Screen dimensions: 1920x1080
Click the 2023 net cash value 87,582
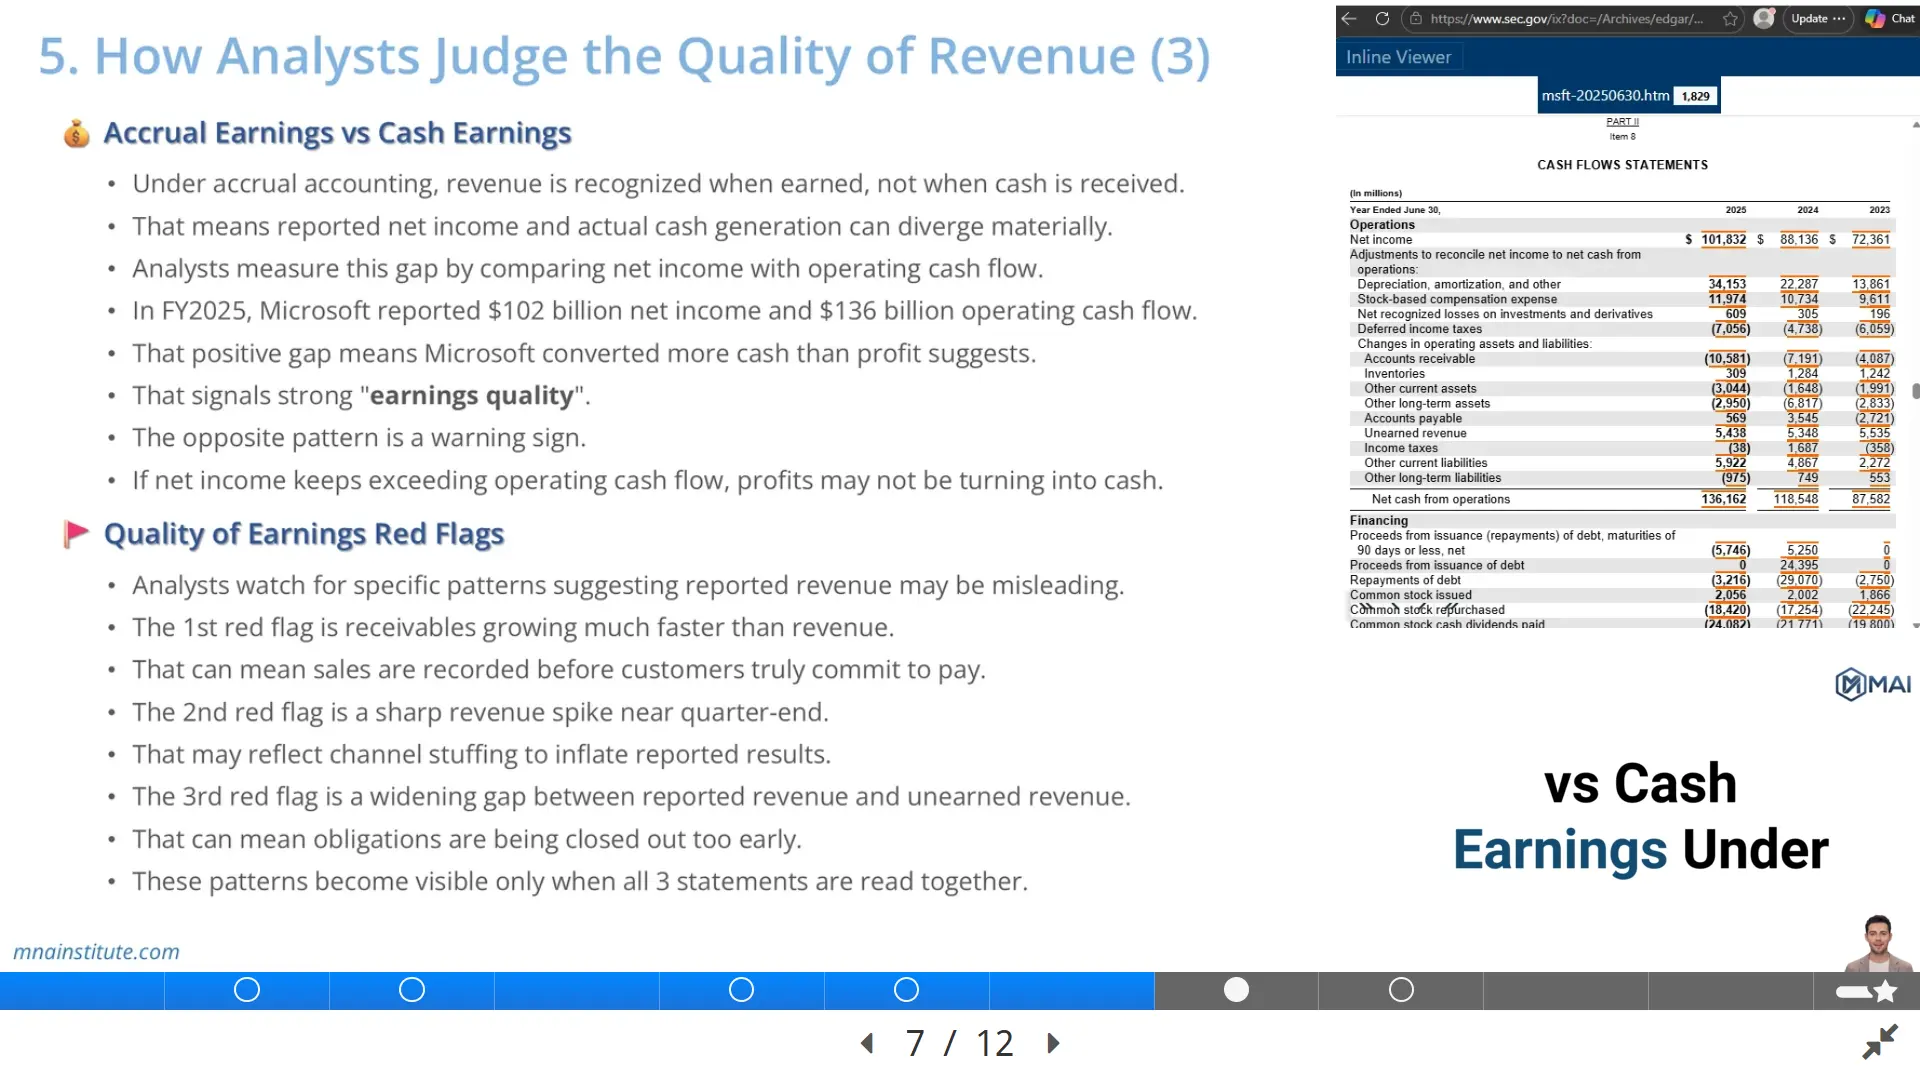point(1870,499)
